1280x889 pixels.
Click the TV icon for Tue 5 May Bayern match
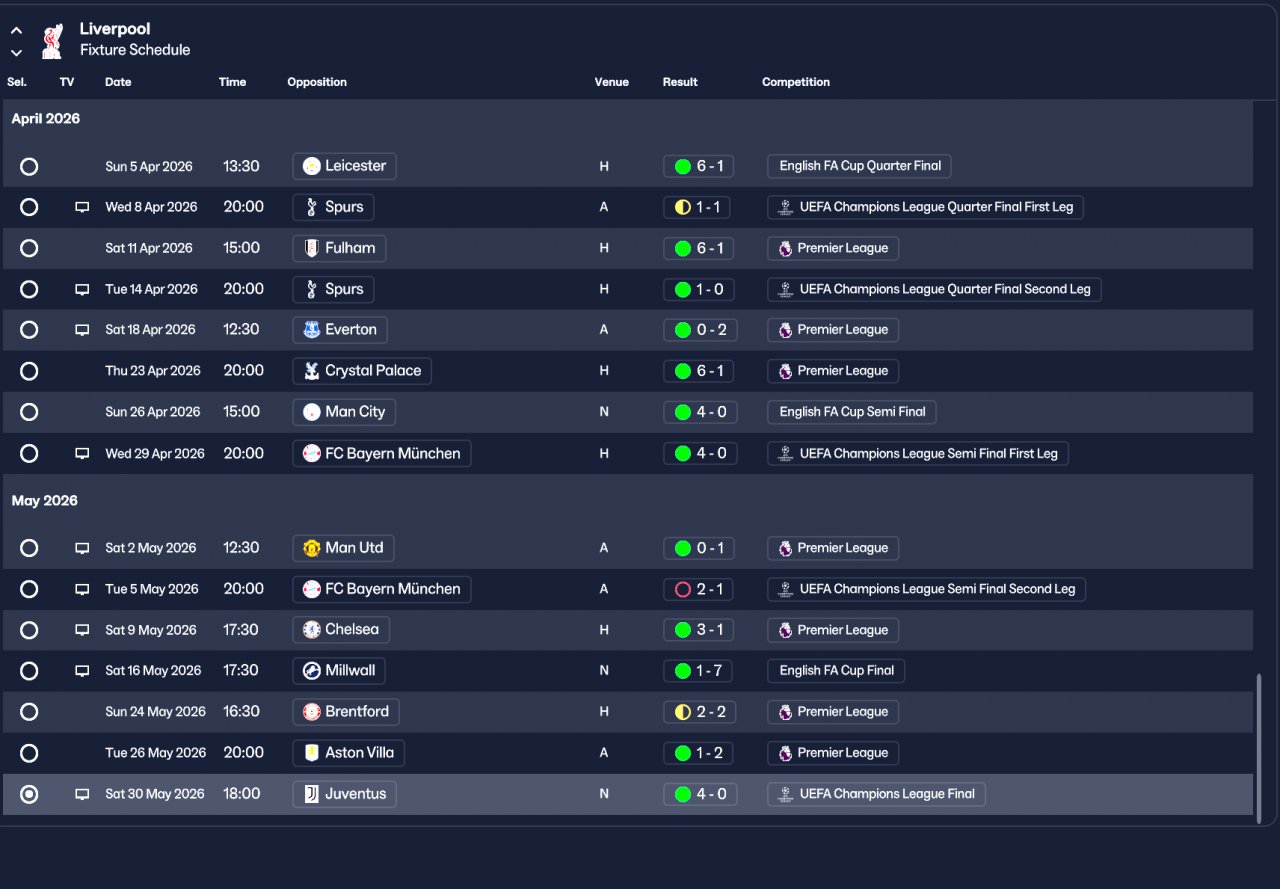click(82, 589)
